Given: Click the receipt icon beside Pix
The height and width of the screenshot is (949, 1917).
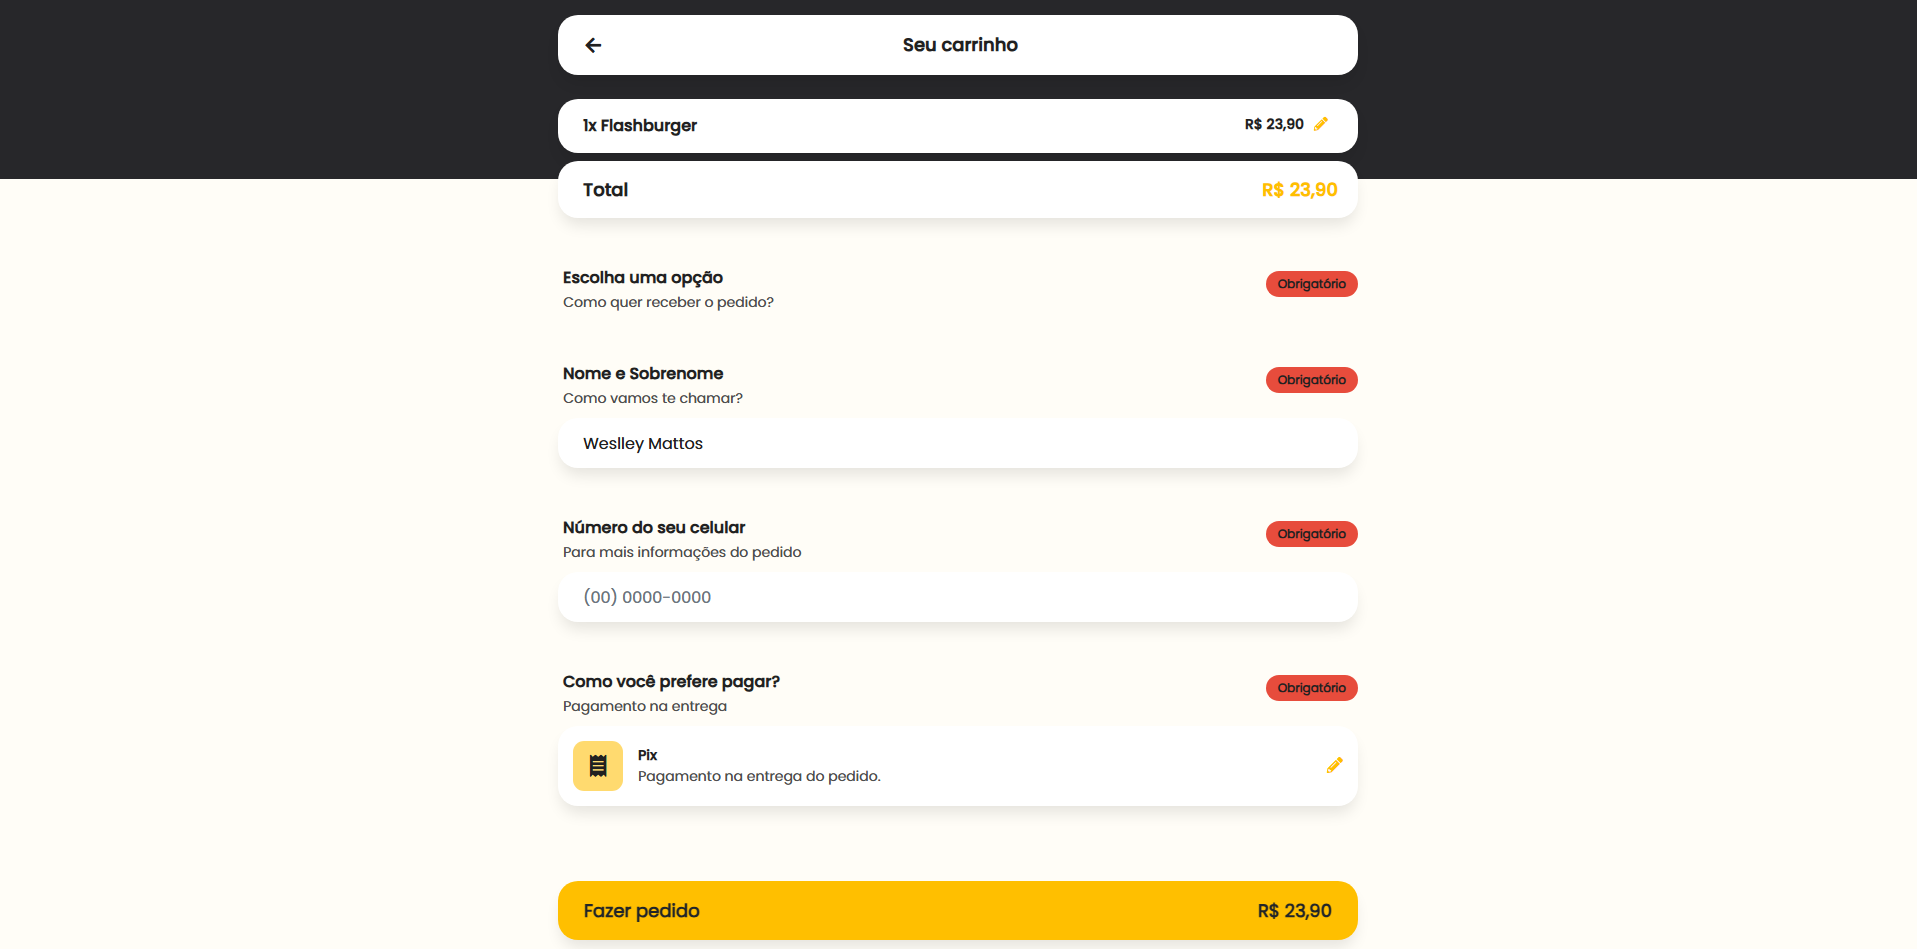Looking at the screenshot, I should 598,766.
